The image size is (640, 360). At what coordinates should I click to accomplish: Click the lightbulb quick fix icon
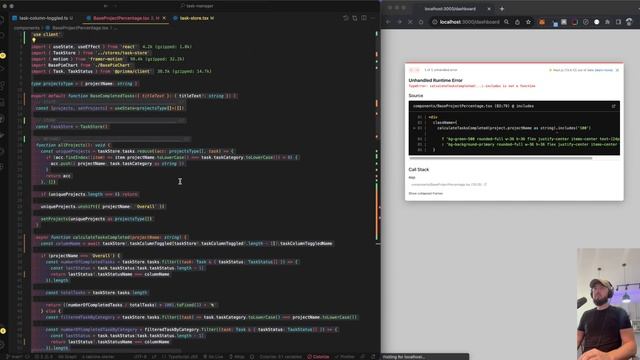pyautogui.click(x=34, y=40)
